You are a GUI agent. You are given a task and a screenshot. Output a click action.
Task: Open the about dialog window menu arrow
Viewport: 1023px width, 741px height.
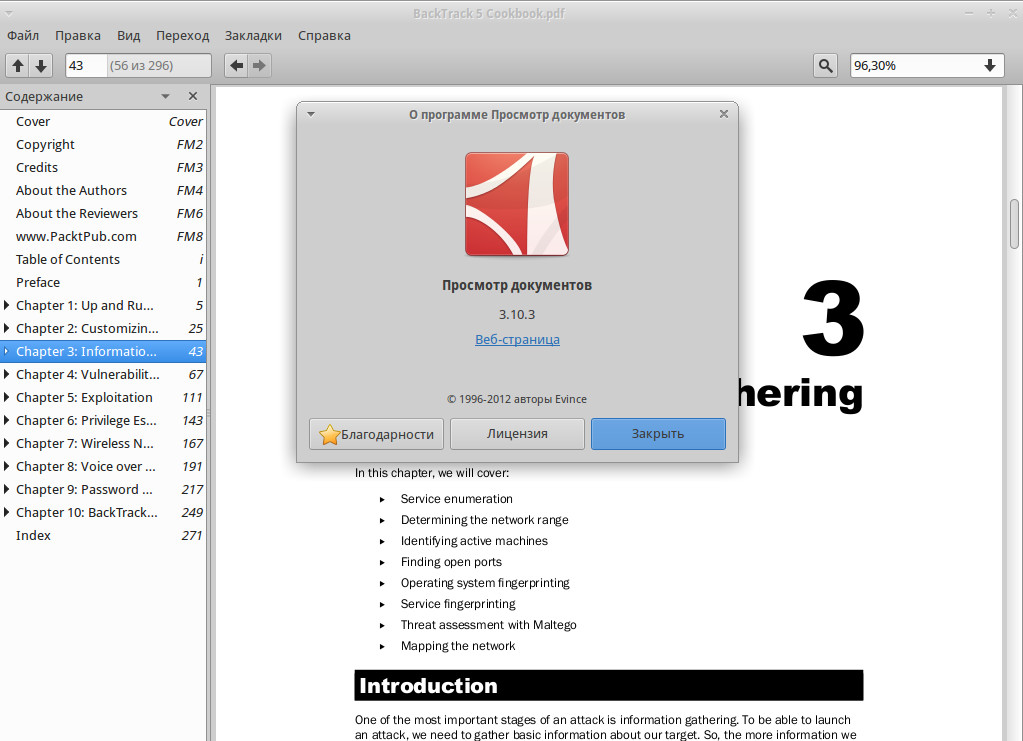click(x=311, y=114)
